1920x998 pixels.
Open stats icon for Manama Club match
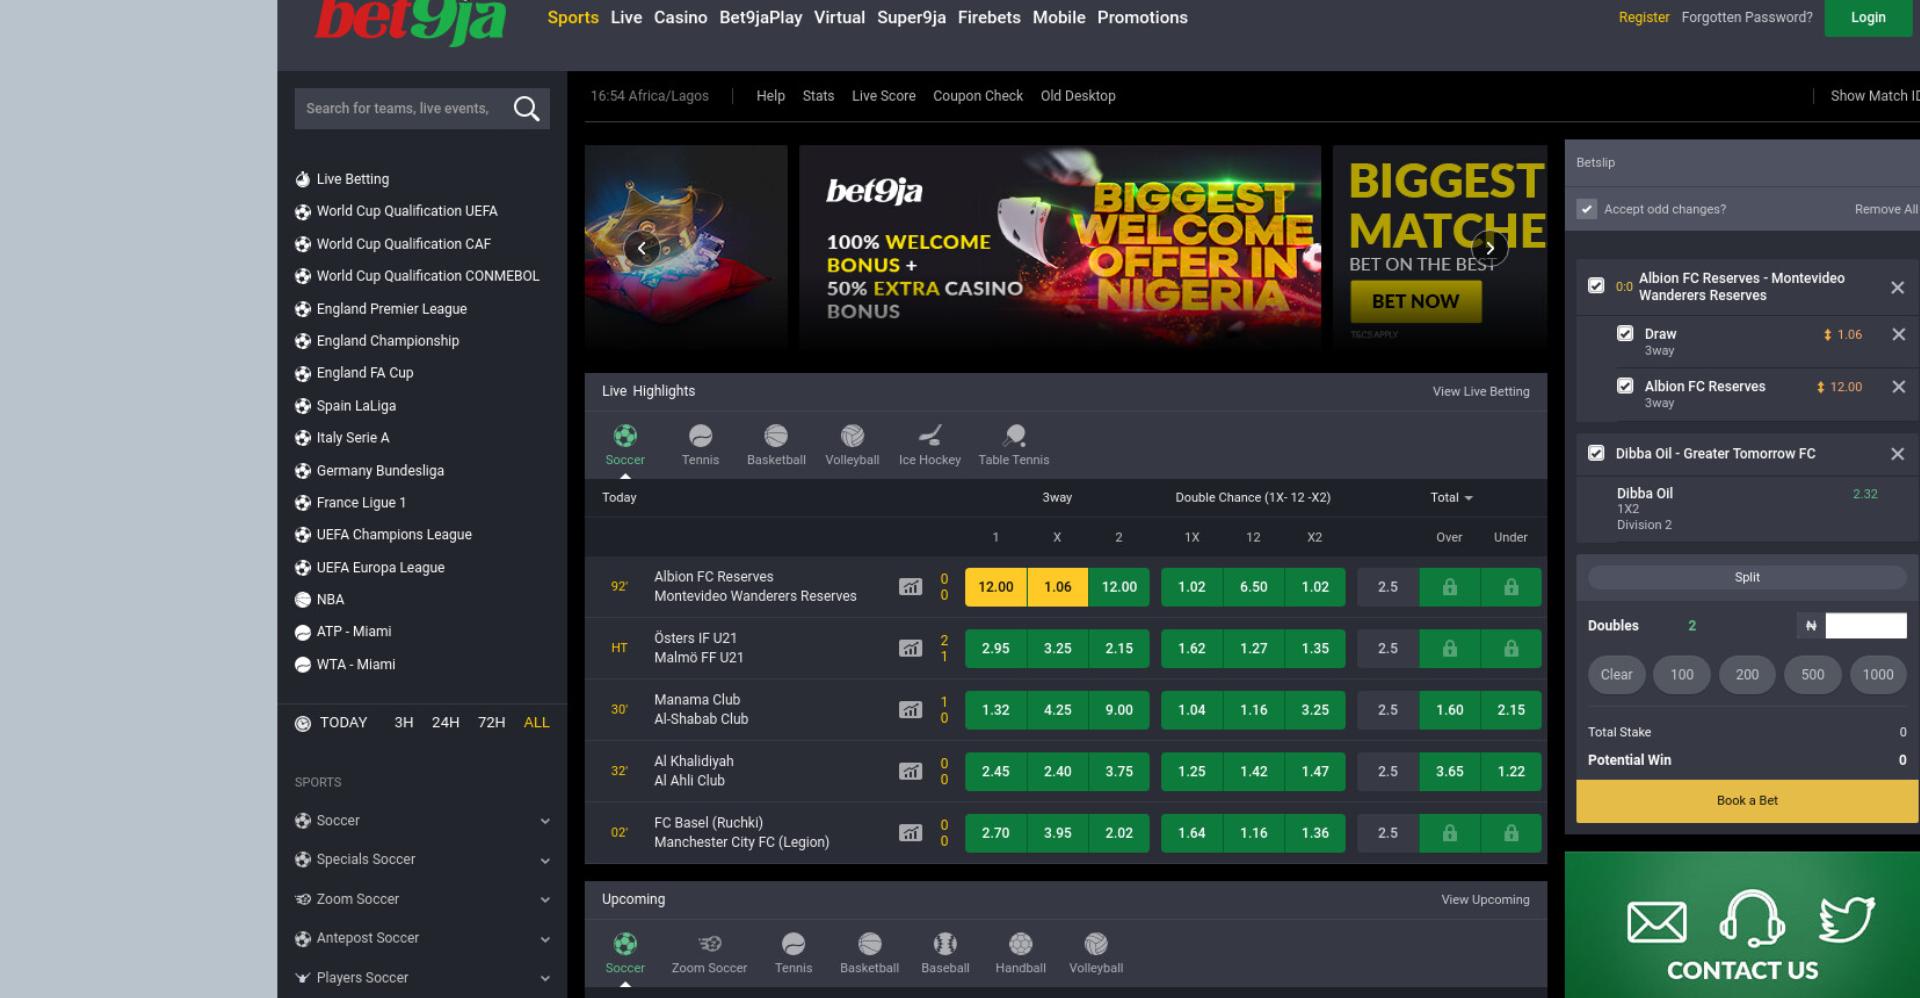(x=910, y=710)
